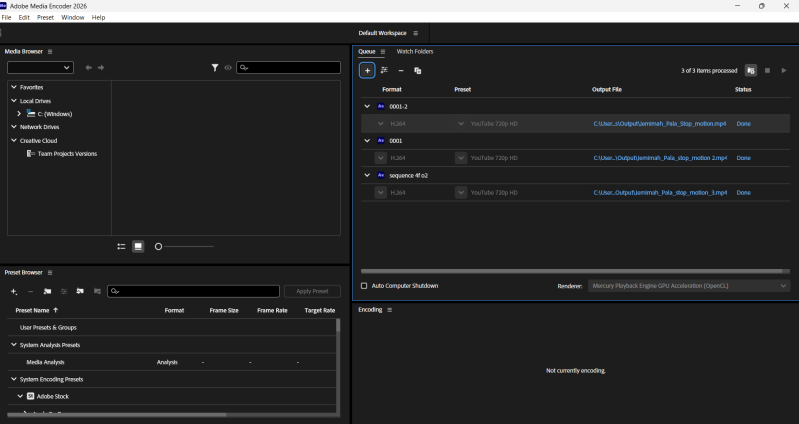Screen dimensions: 799x424
Task: Click the Team Projects Versions icon
Action: (31, 153)
